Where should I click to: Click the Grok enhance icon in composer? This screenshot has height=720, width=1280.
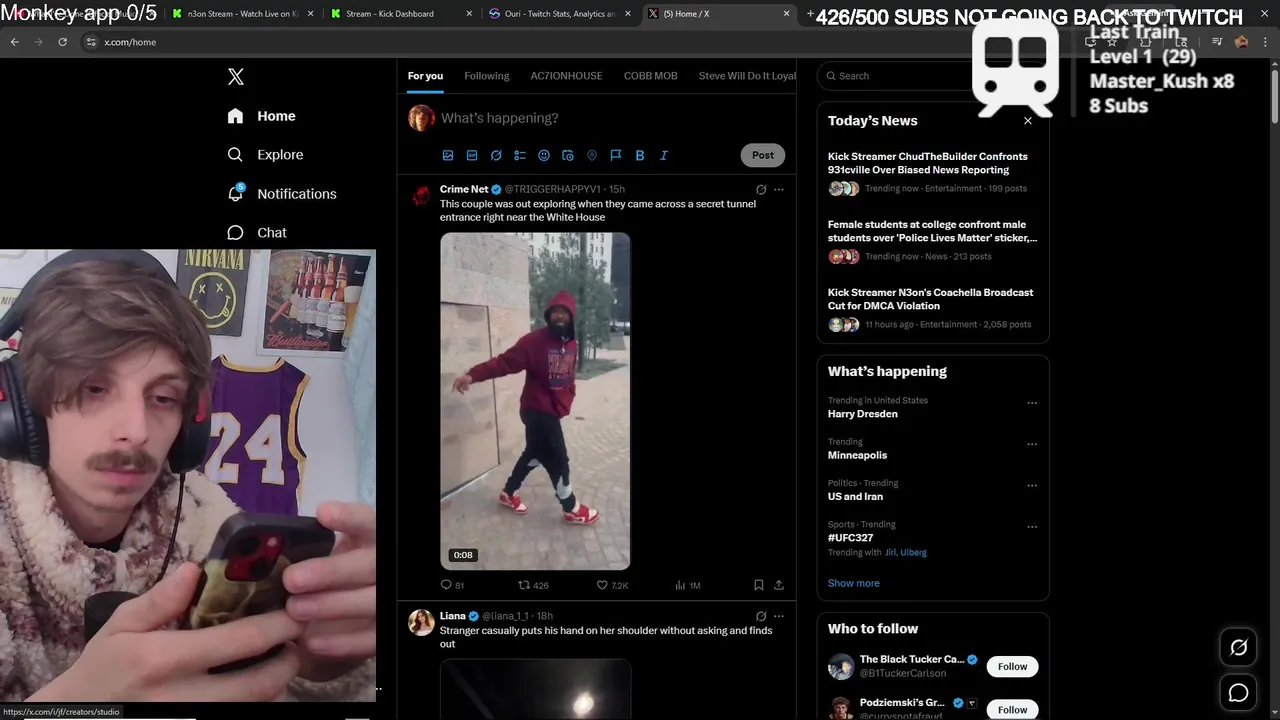tap(496, 155)
